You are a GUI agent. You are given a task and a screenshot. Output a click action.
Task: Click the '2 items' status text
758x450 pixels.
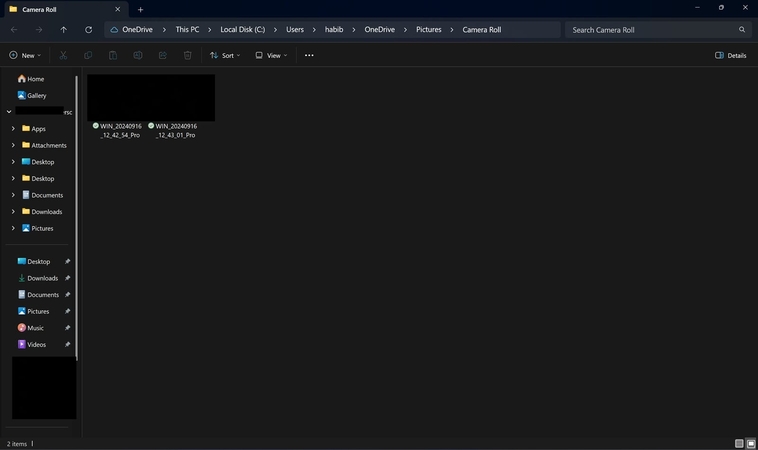coord(17,444)
